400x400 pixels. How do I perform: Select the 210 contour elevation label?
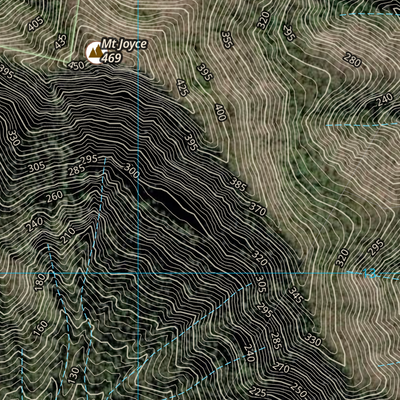(x=68, y=236)
